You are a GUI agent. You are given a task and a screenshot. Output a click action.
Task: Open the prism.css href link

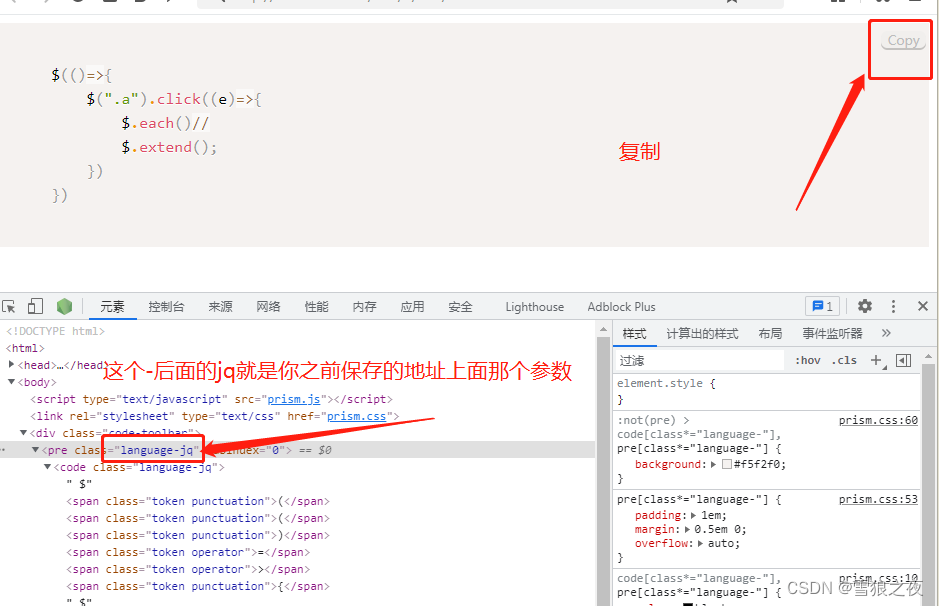click(x=356, y=416)
